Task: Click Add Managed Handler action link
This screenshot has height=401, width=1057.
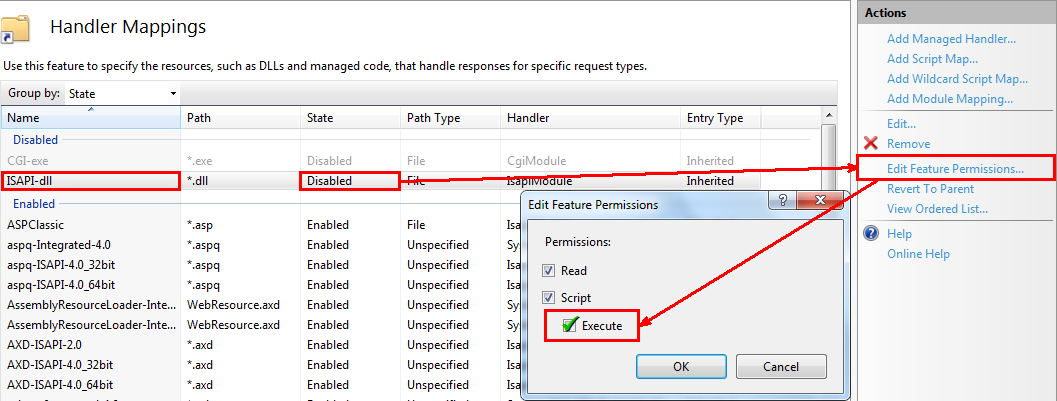Action: pyautogui.click(x=951, y=39)
